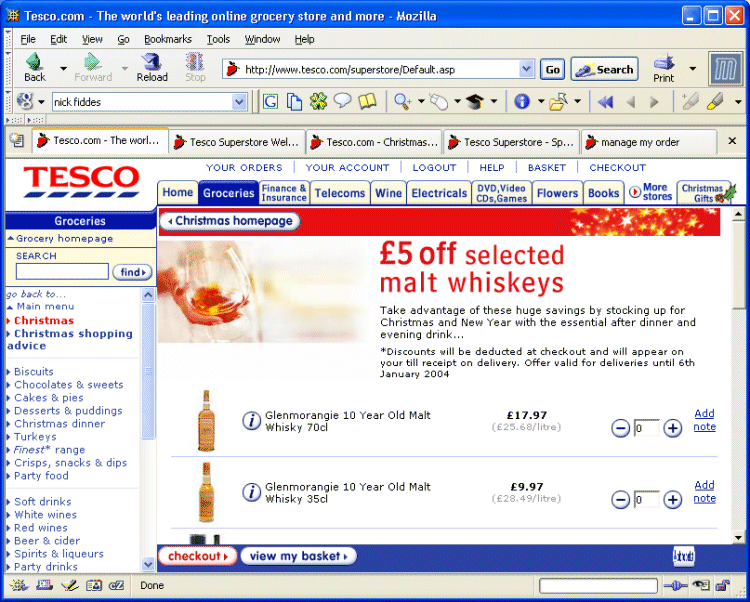Click the 'find' search button

(132, 272)
